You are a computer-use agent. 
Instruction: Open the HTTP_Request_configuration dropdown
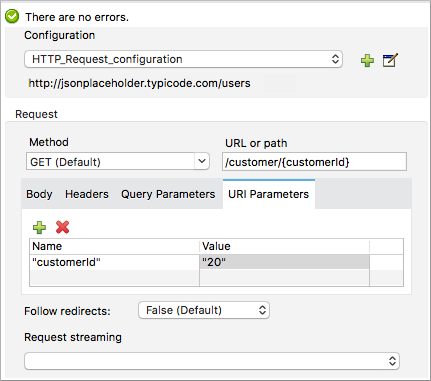point(183,59)
